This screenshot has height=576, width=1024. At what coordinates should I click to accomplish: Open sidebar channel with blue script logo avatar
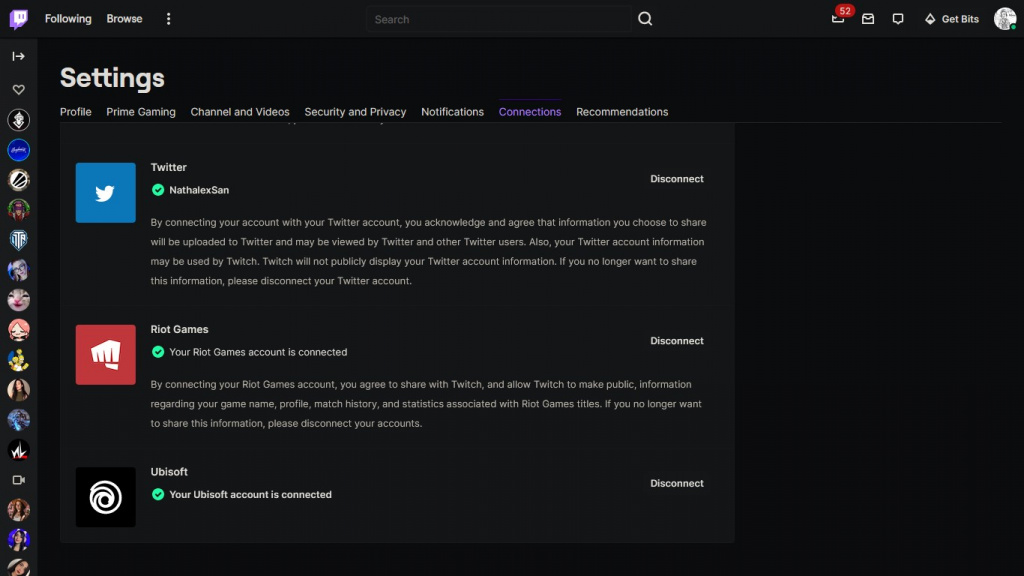click(18, 150)
